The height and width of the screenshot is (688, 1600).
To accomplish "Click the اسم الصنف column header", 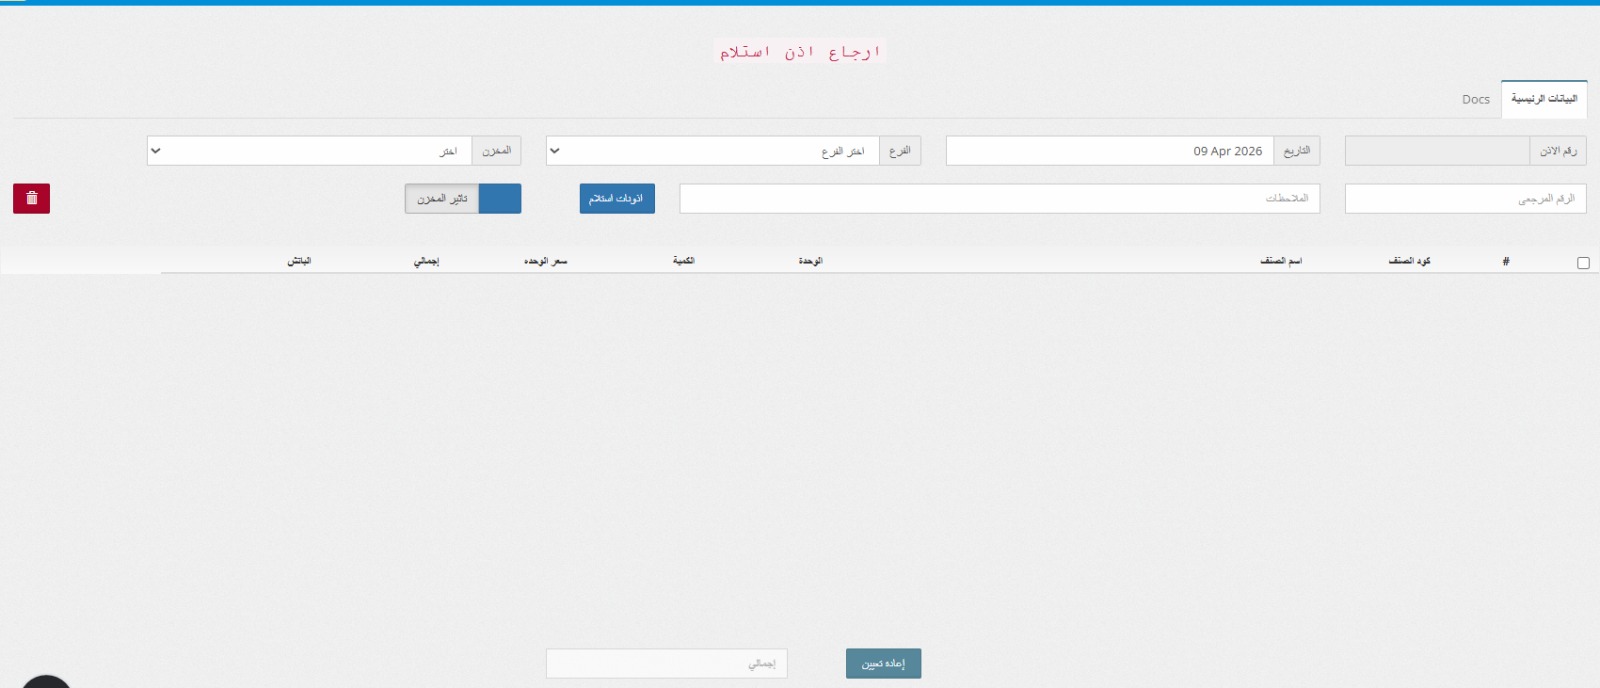I will point(1281,261).
